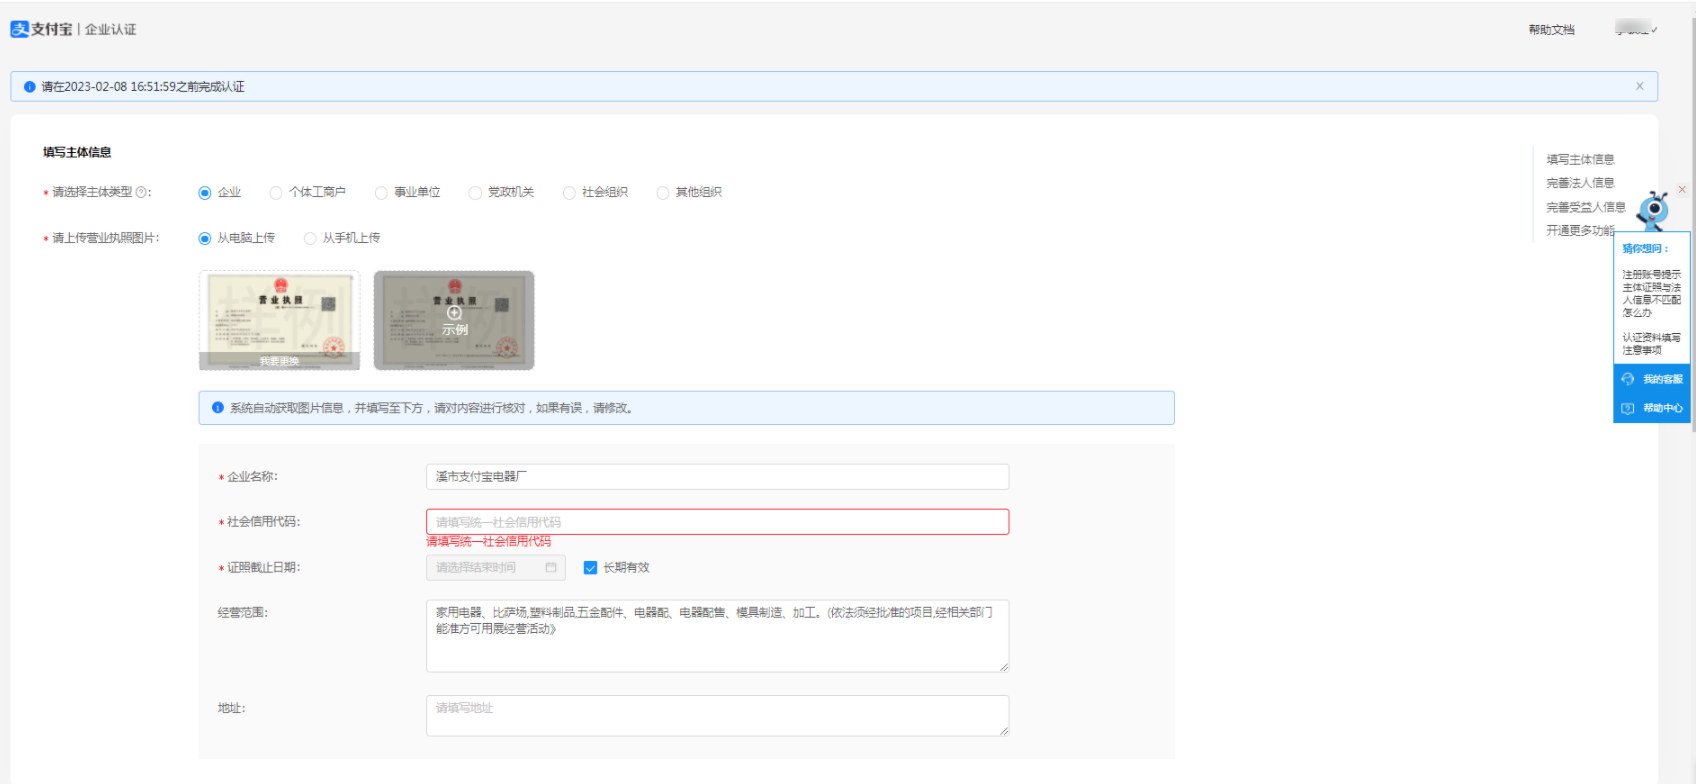Open 帮助中心 help center
Screen dimensions: 1696x784
[1652, 408]
